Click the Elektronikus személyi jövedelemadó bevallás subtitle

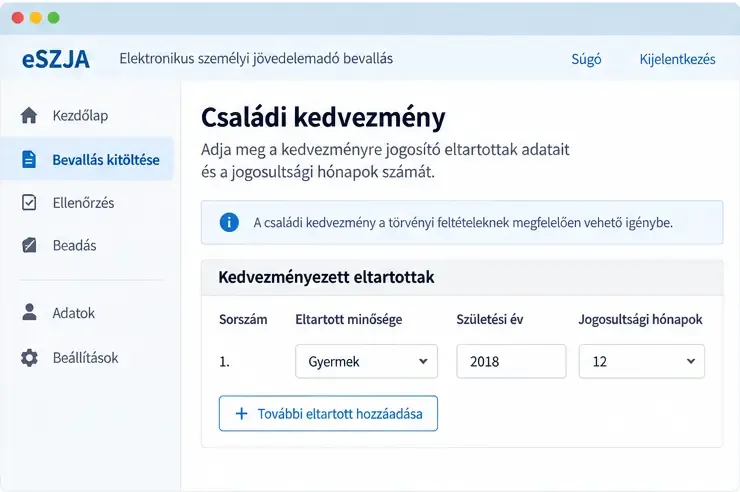coord(256,58)
